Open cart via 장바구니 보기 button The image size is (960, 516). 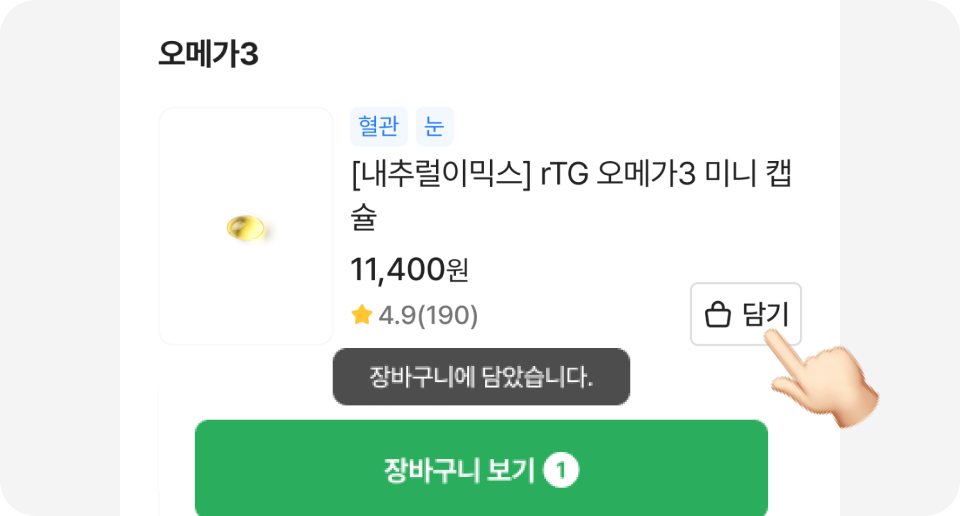481,468
